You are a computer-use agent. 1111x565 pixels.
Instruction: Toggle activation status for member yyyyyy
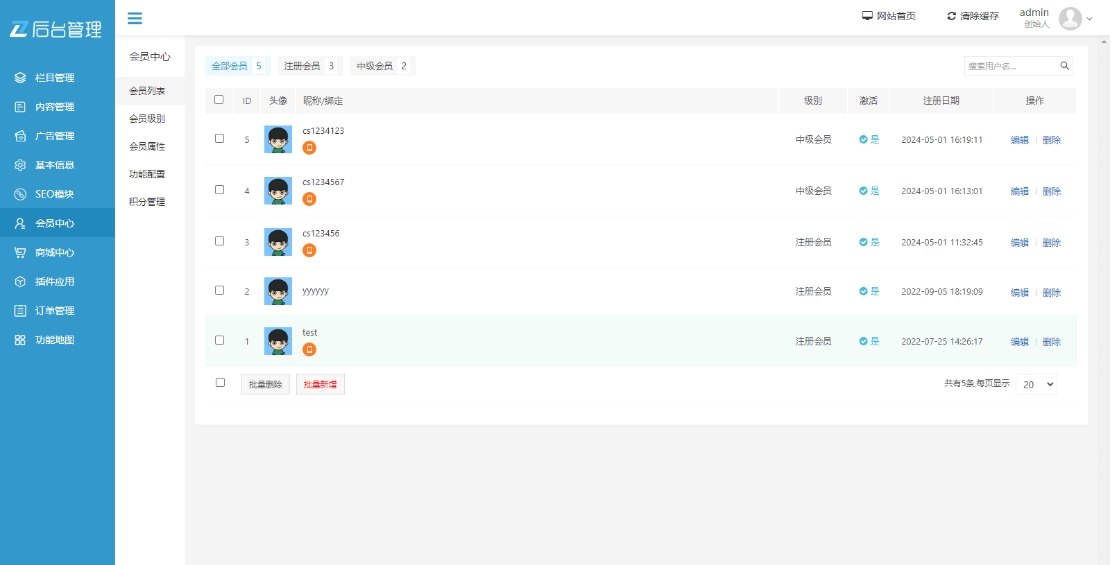click(868, 292)
